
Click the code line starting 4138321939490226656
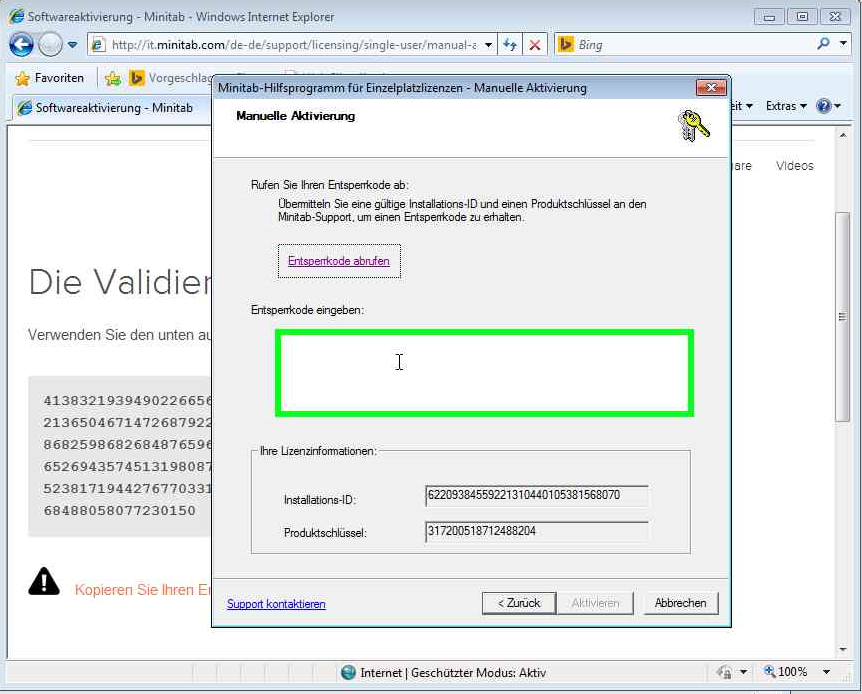coord(128,401)
